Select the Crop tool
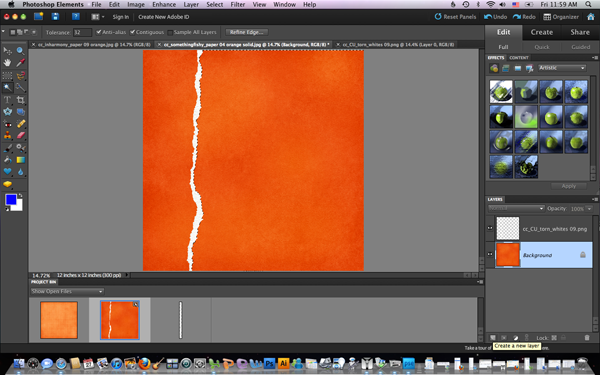This screenshot has height=375, width=600. point(20,100)
